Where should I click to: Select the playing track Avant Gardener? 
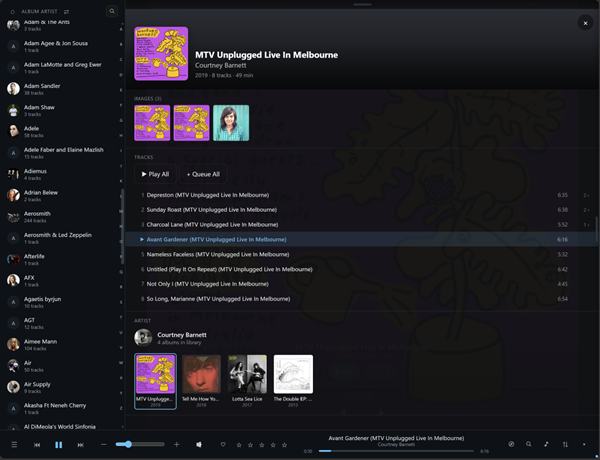[361, 239]
